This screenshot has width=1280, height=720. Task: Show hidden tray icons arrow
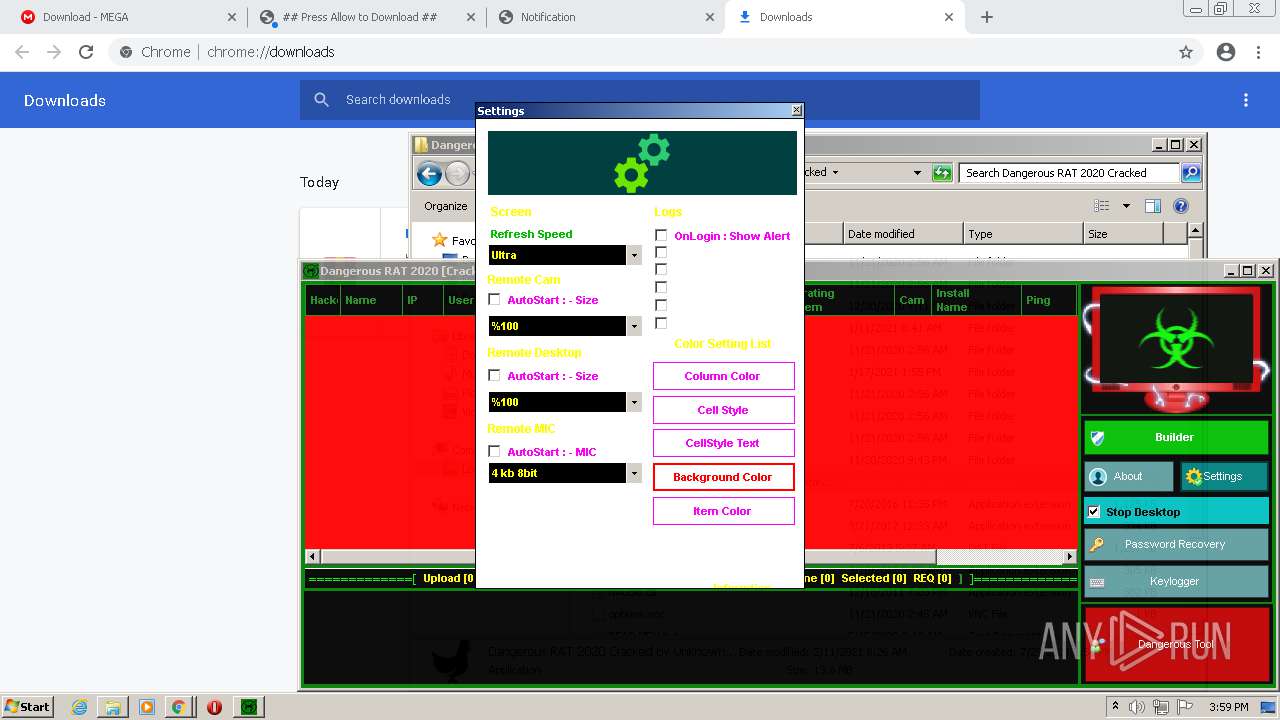click(x=1117, y=707)
